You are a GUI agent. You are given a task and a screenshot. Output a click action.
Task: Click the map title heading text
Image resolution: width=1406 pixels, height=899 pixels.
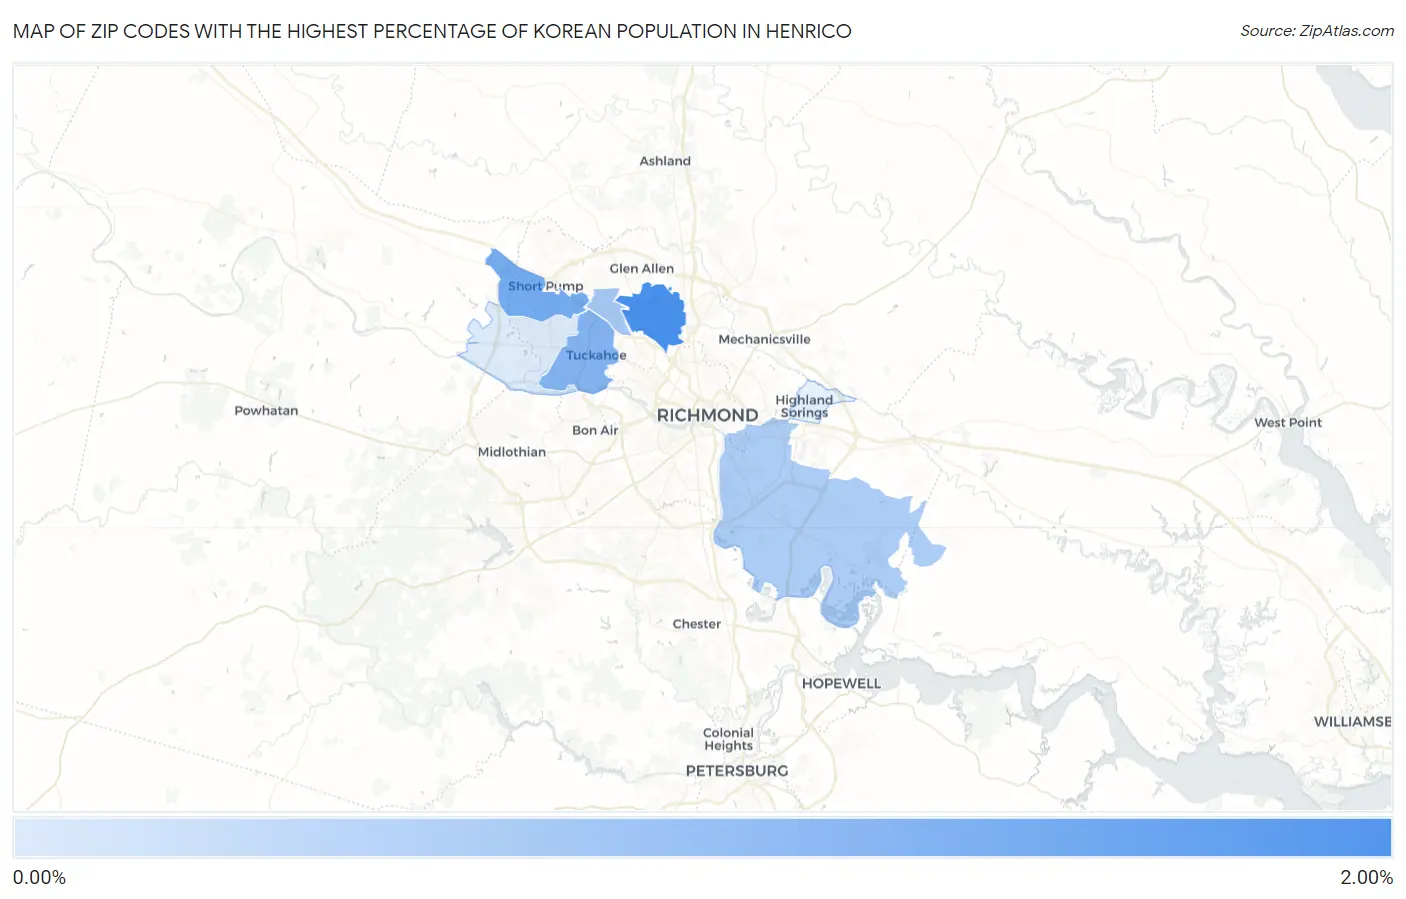[x=432, y=31]
